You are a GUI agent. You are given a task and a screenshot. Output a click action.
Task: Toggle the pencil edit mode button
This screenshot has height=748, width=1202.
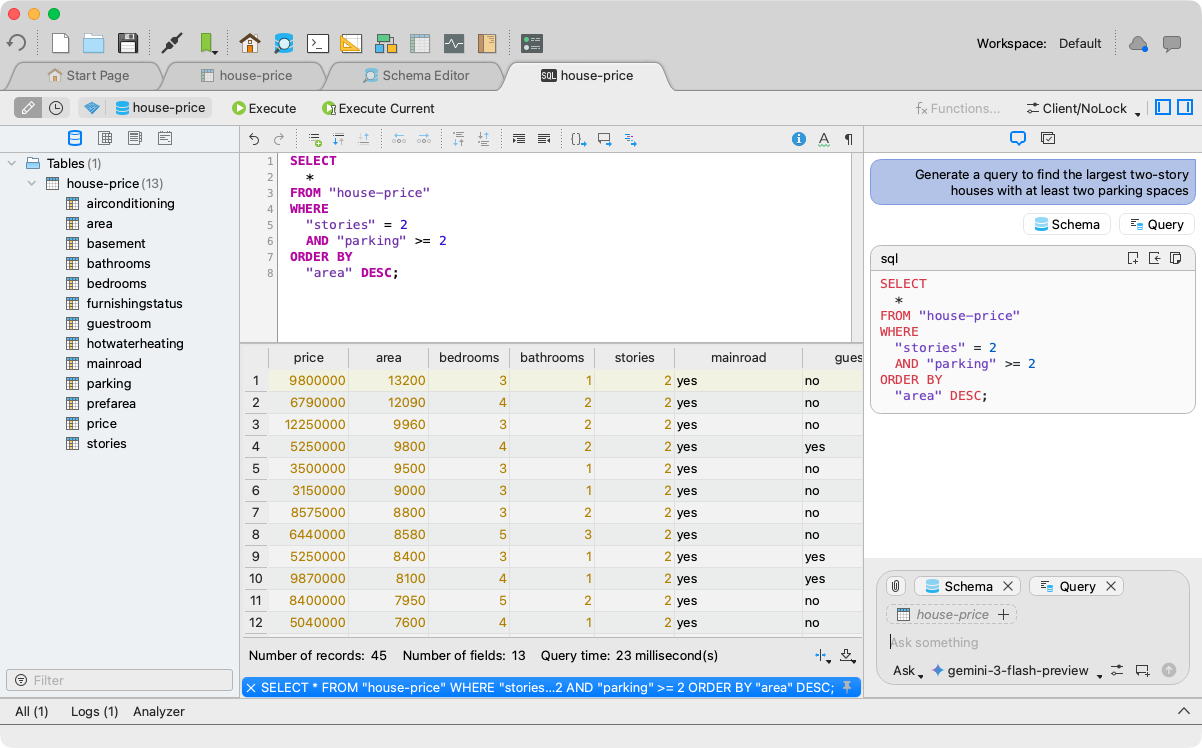27,108
